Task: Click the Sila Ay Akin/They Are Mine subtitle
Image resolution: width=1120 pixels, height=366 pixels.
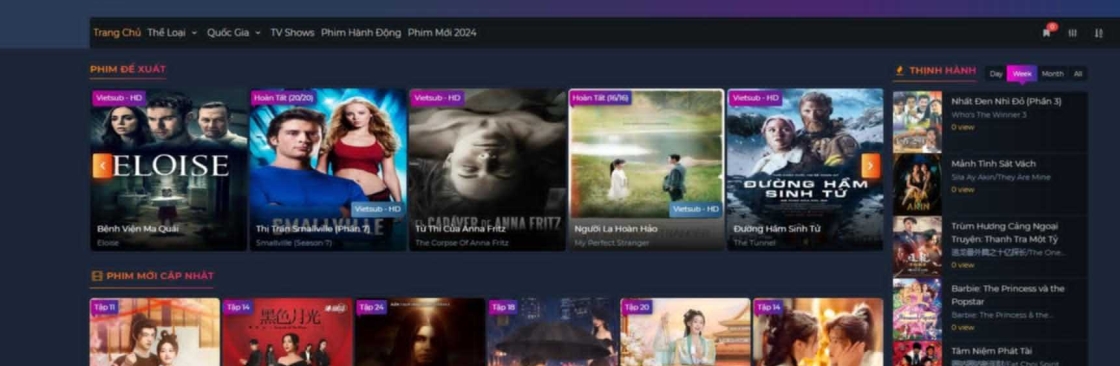Action: (x=995, y=177)
